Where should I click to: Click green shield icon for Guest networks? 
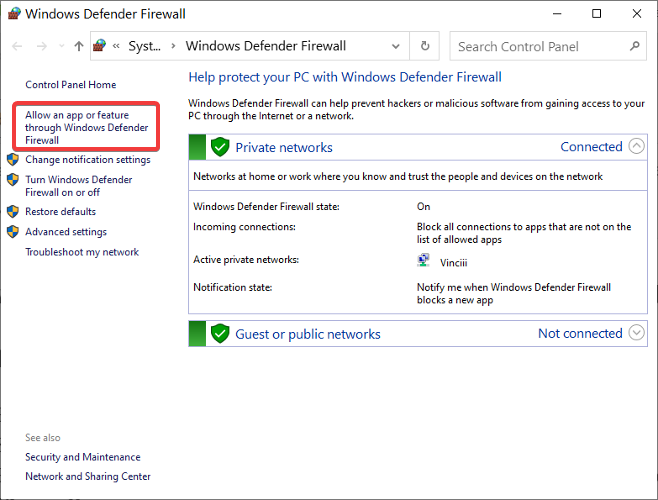pos(220,334)
